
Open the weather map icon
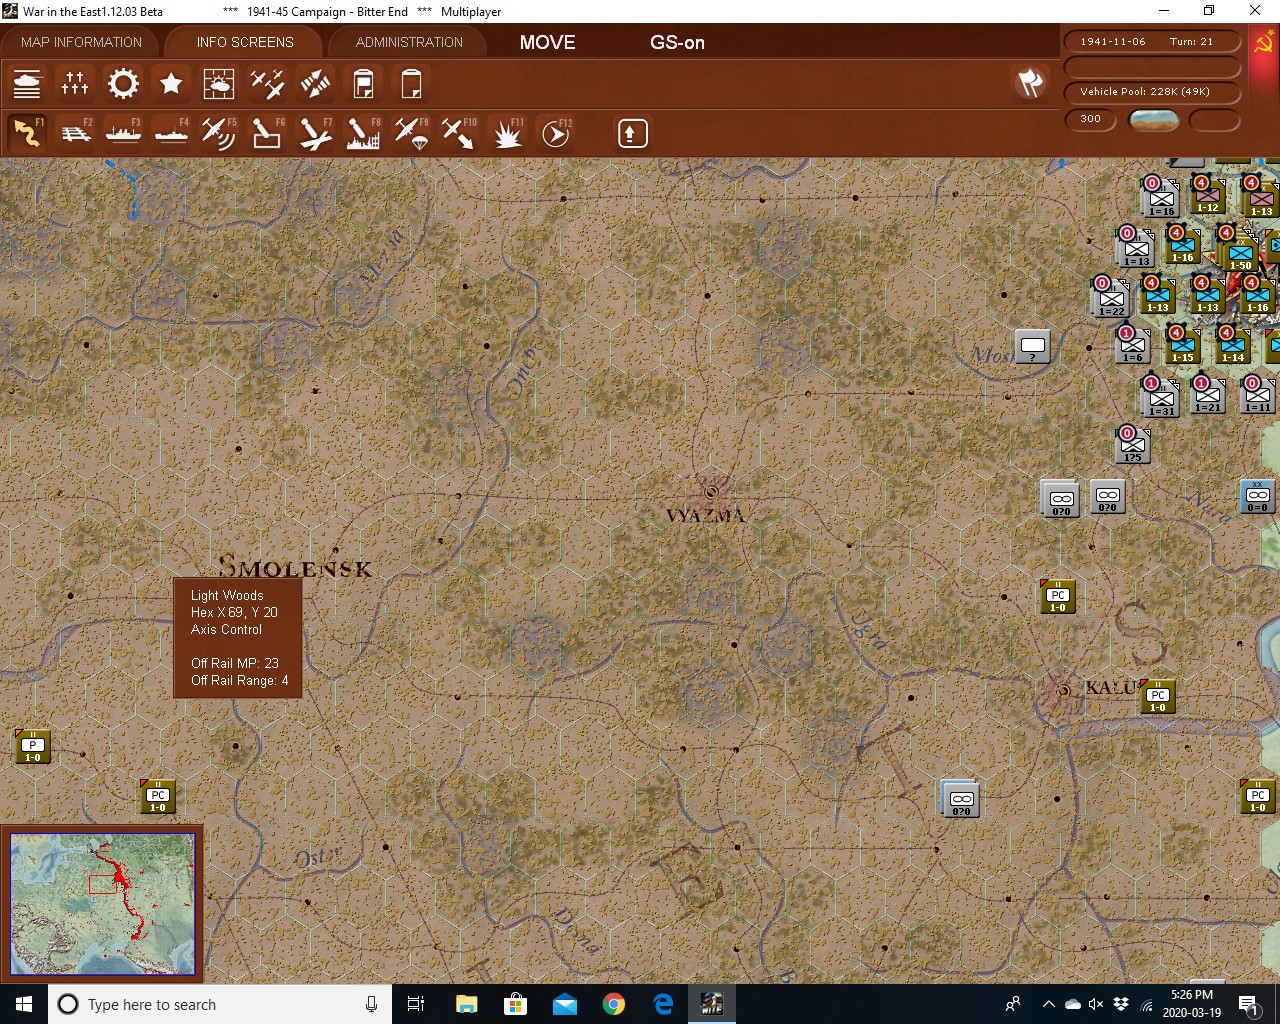click(x=219, y=84)
